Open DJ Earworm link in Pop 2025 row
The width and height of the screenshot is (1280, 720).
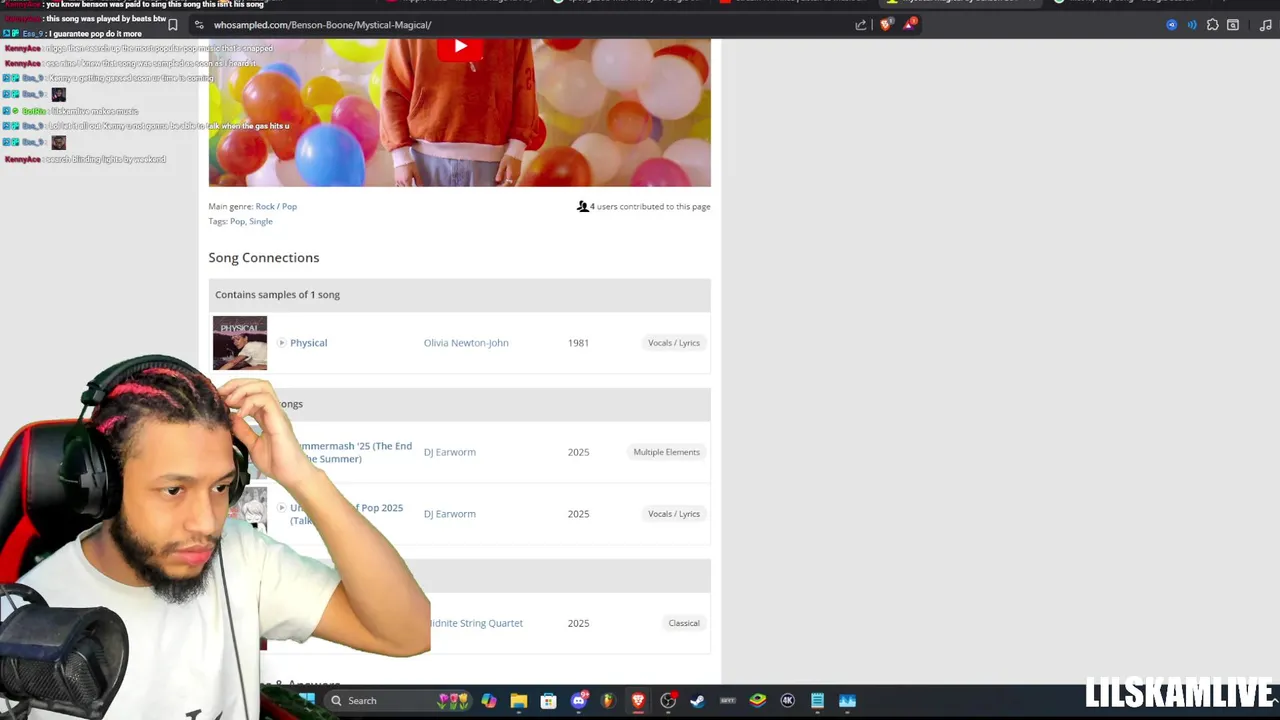pyautogui.click(x=449, y=514)
